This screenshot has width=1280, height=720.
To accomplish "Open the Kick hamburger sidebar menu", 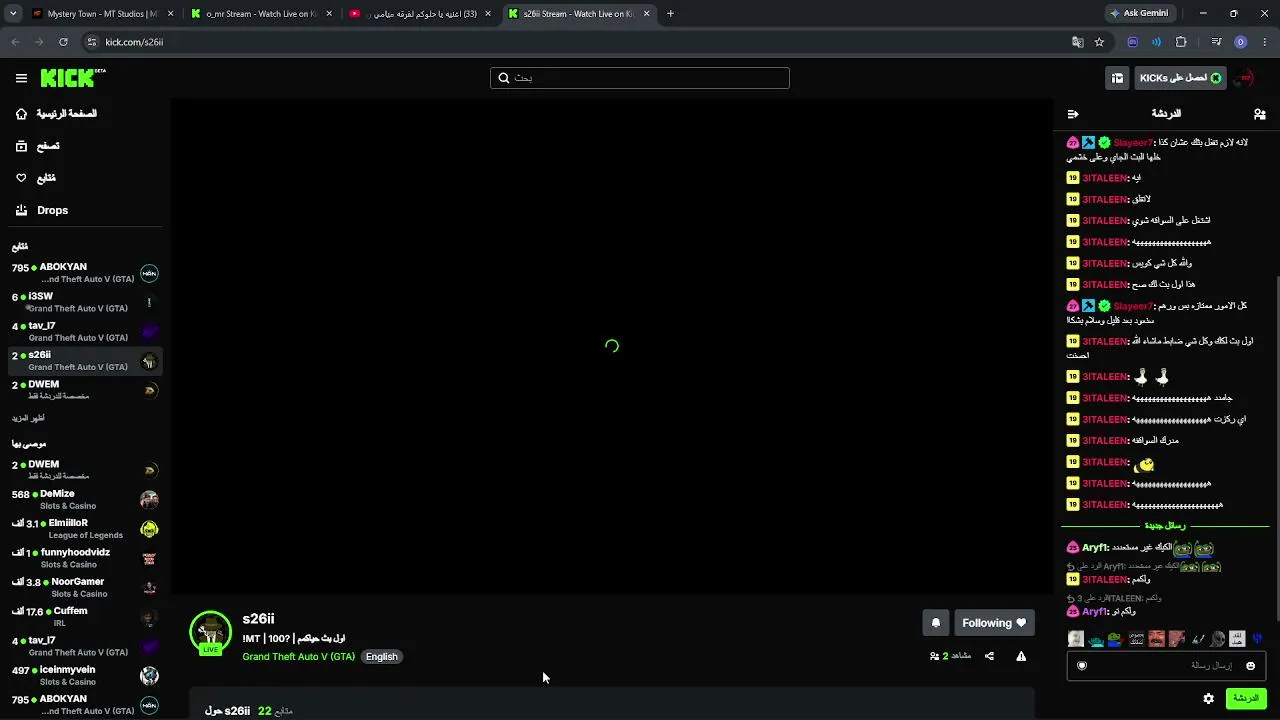I will [21, 78].
